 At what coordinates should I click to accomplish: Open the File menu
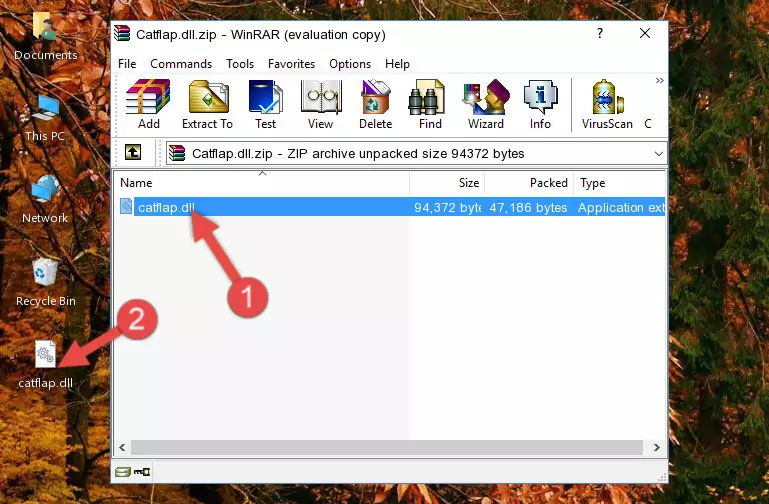(127, 64)
